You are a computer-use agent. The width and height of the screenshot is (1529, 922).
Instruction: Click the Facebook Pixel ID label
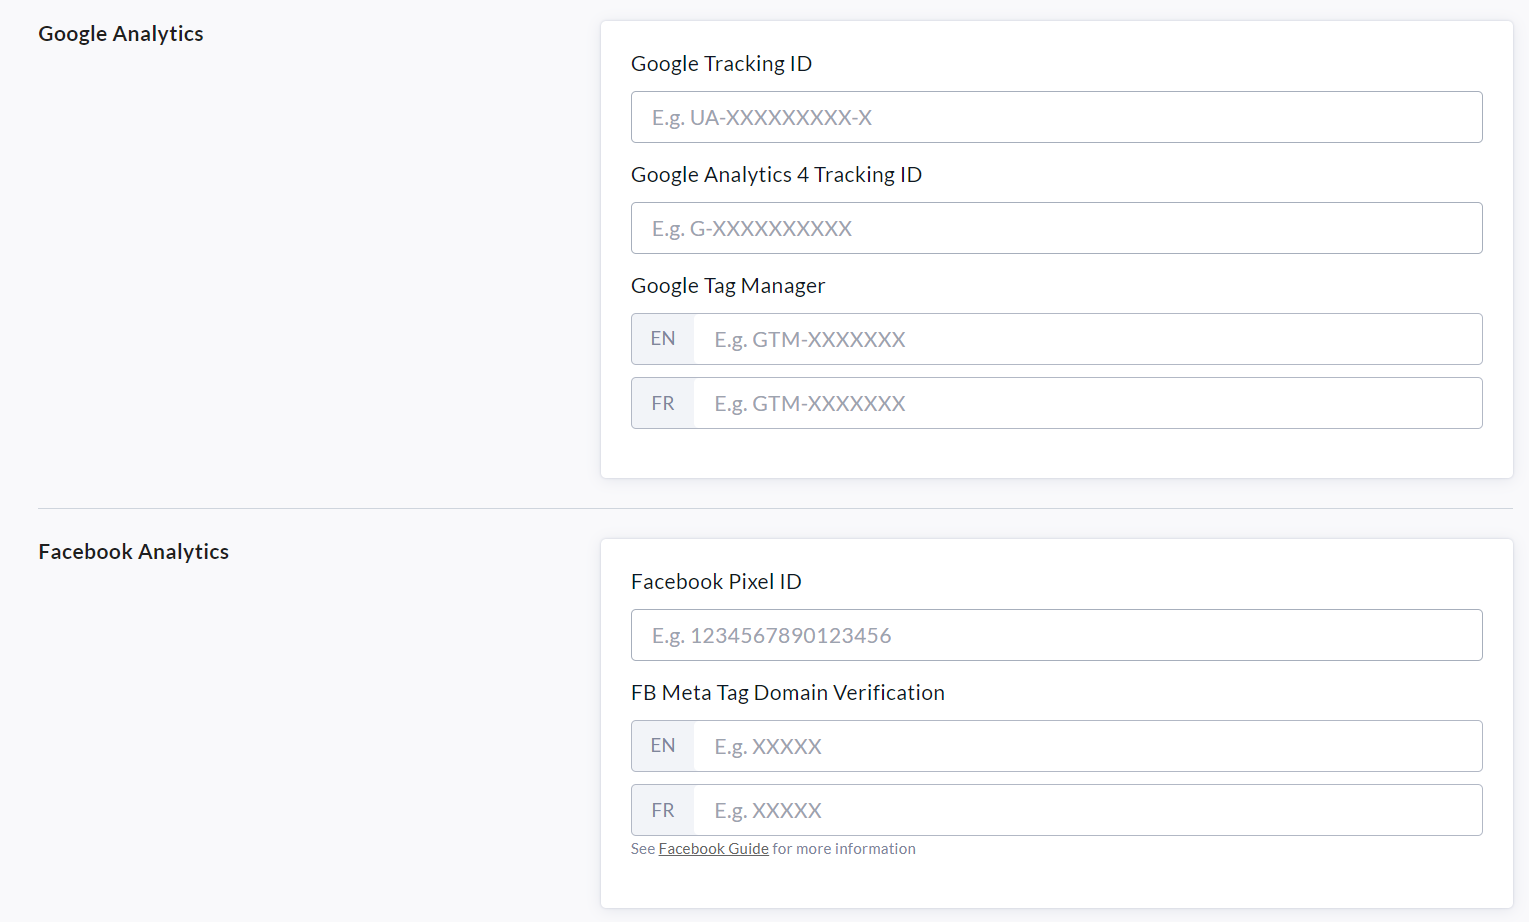point(716,582)
